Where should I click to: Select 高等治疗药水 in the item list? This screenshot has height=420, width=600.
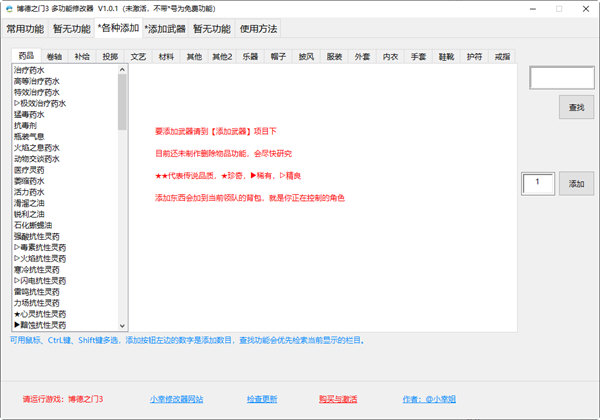(37, 81)
